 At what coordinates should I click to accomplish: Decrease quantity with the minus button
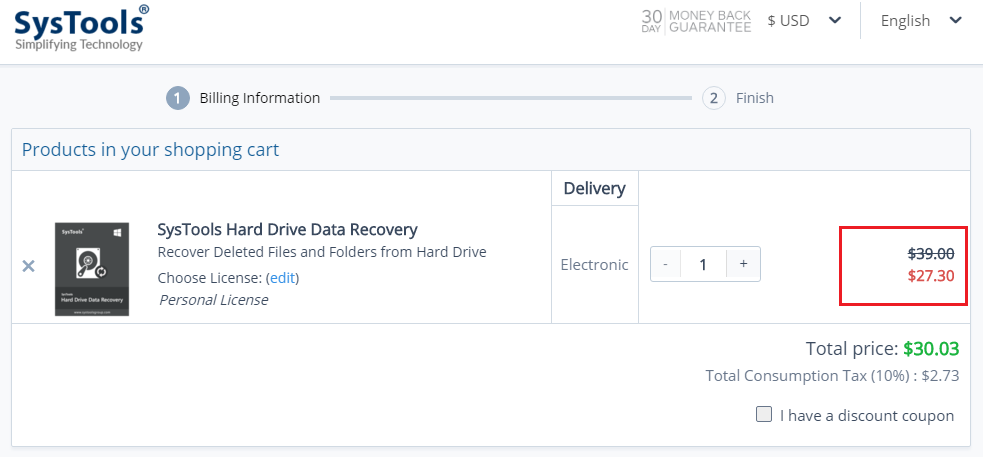[x=665, y=264]
